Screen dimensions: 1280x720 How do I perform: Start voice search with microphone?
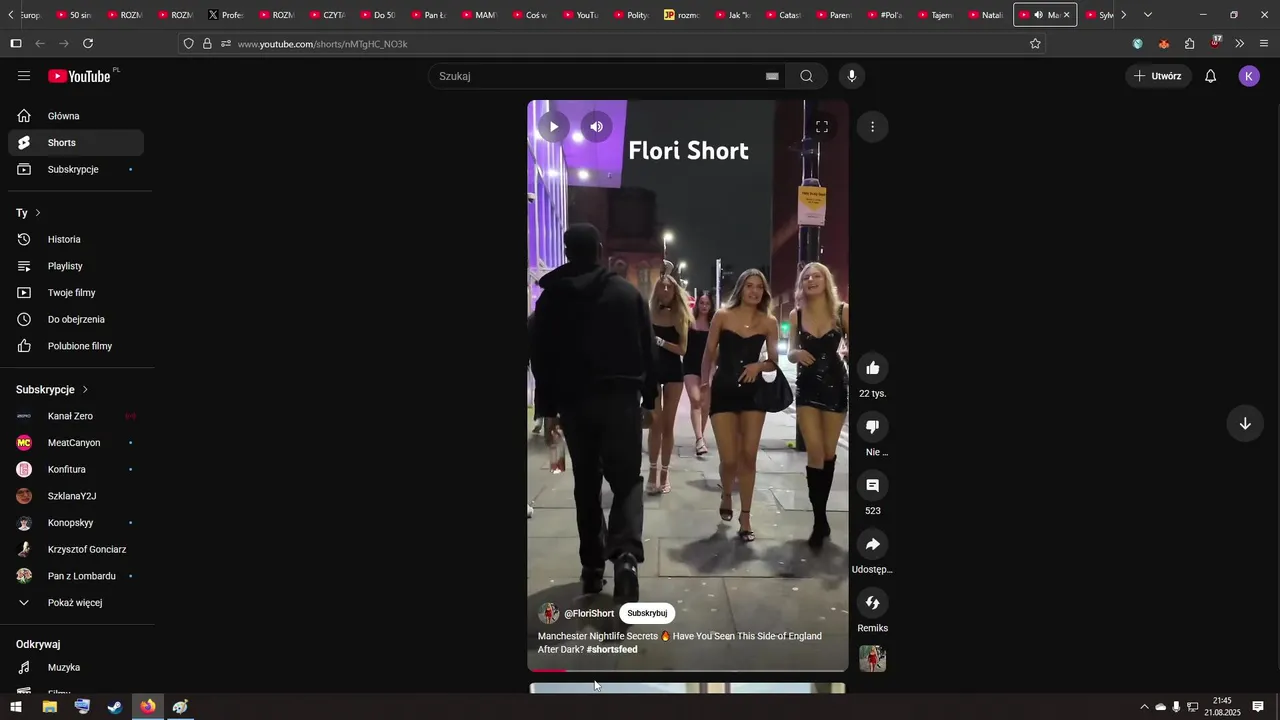click(852, 76)
